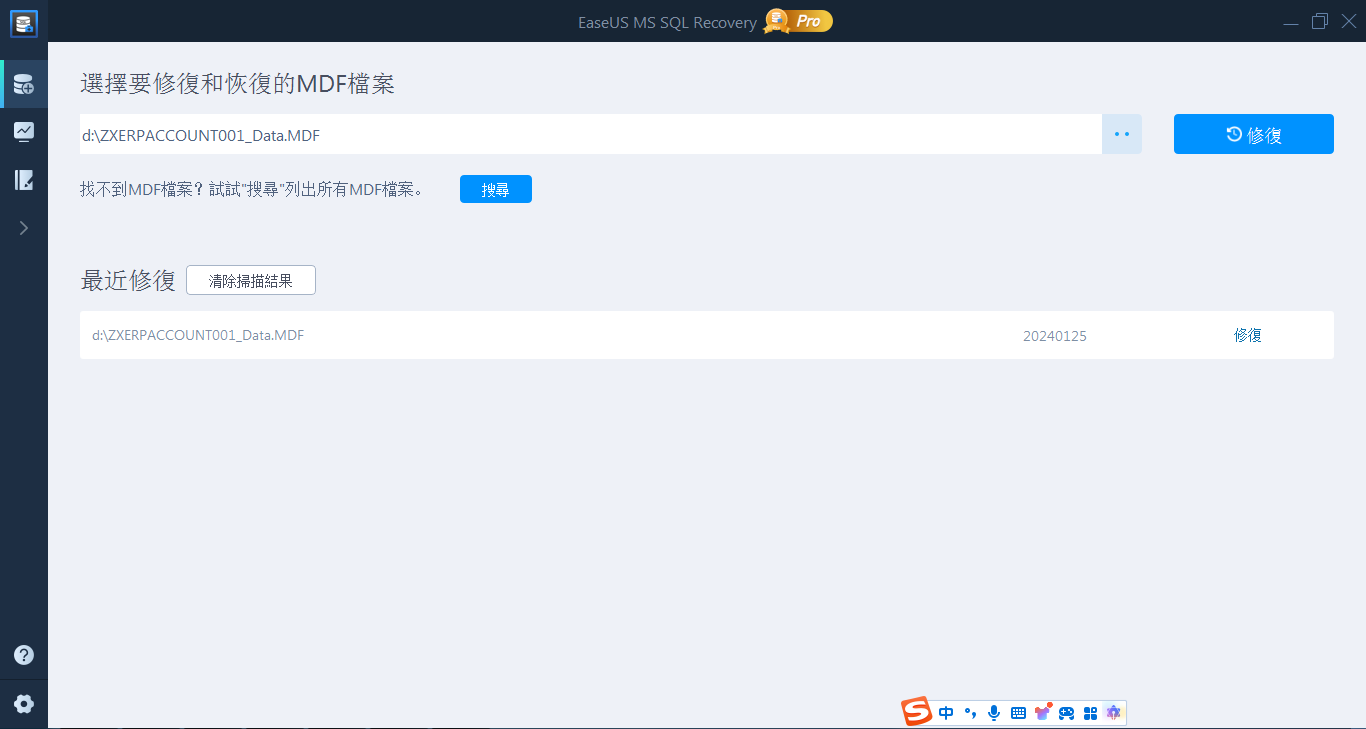Click the 搜尋 search button
The width and height of the screenshot is (1366, 729).
pos(496,189)
